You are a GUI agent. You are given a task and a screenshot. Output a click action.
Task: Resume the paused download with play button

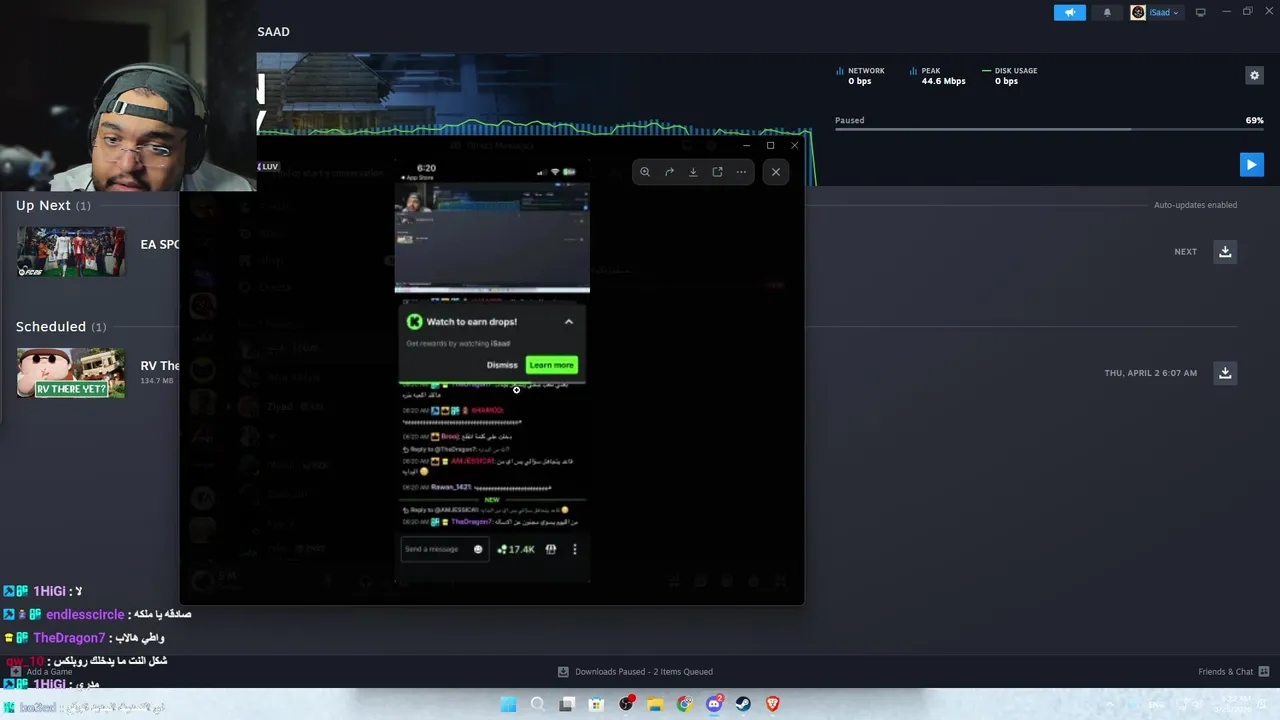1251,165
